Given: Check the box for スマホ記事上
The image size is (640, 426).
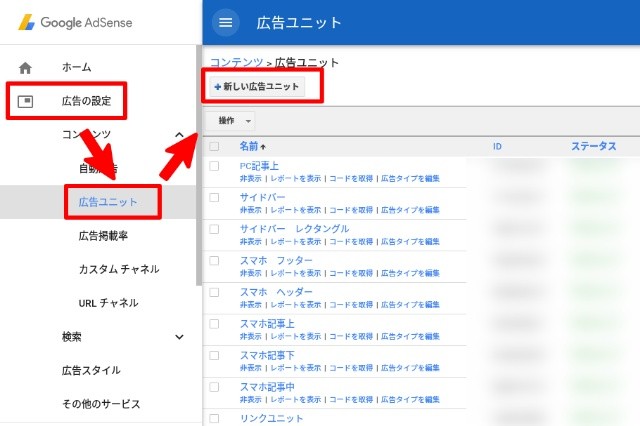Looking at the screenshot, I should pos(214,324).
